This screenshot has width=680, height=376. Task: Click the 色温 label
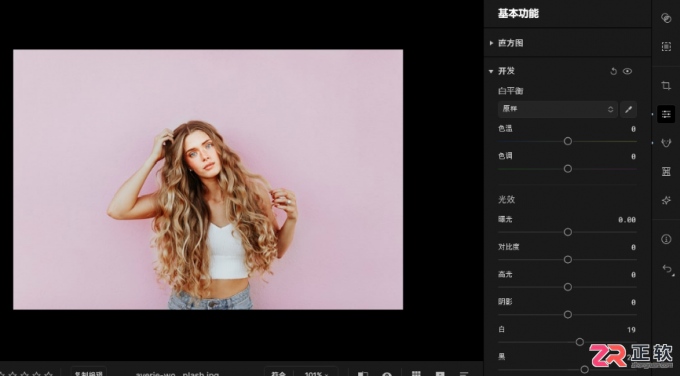coord(505,129)
